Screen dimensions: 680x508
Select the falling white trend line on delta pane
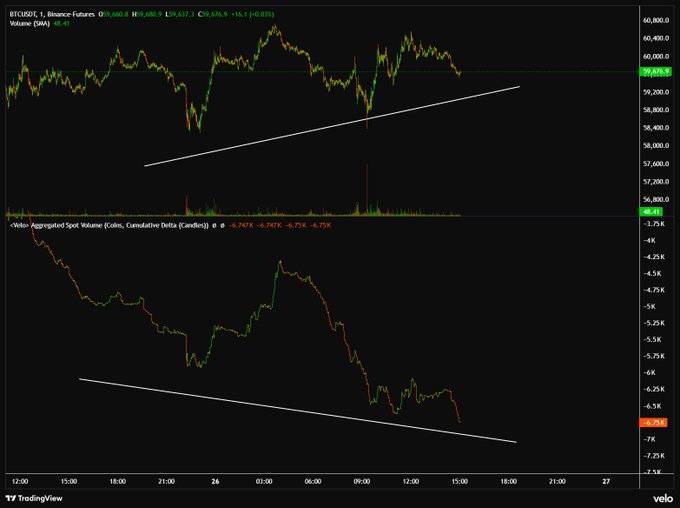tap(298, 410)
